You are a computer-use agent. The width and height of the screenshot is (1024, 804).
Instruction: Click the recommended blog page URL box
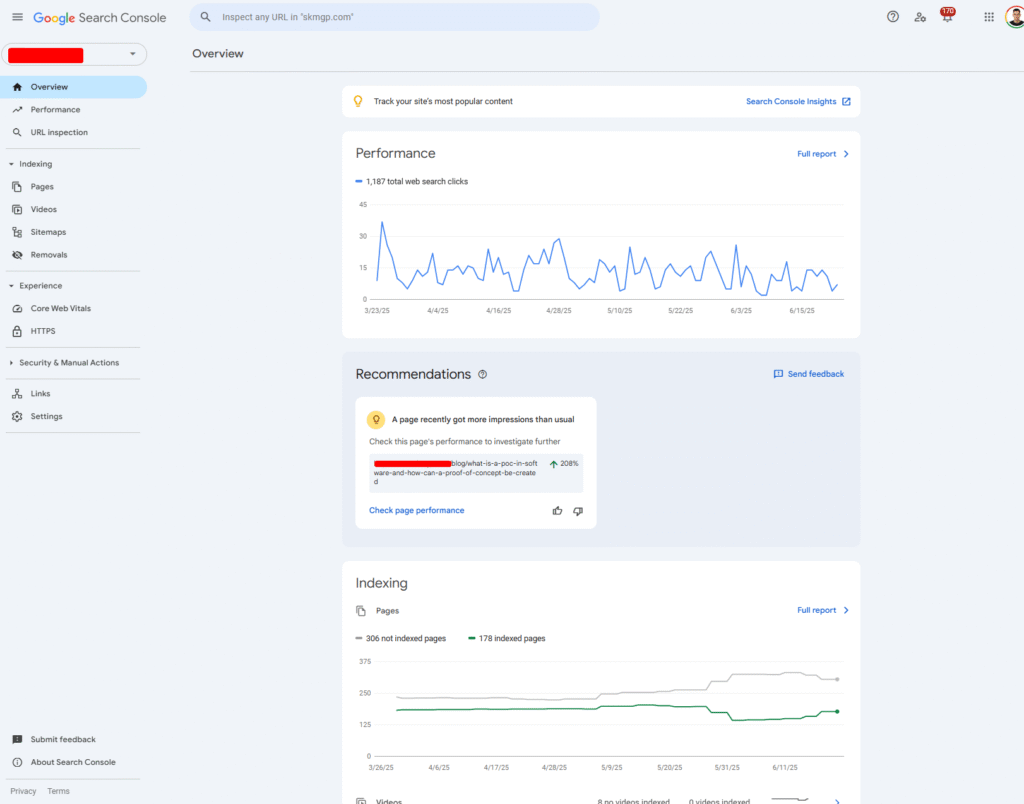[476, 473]
